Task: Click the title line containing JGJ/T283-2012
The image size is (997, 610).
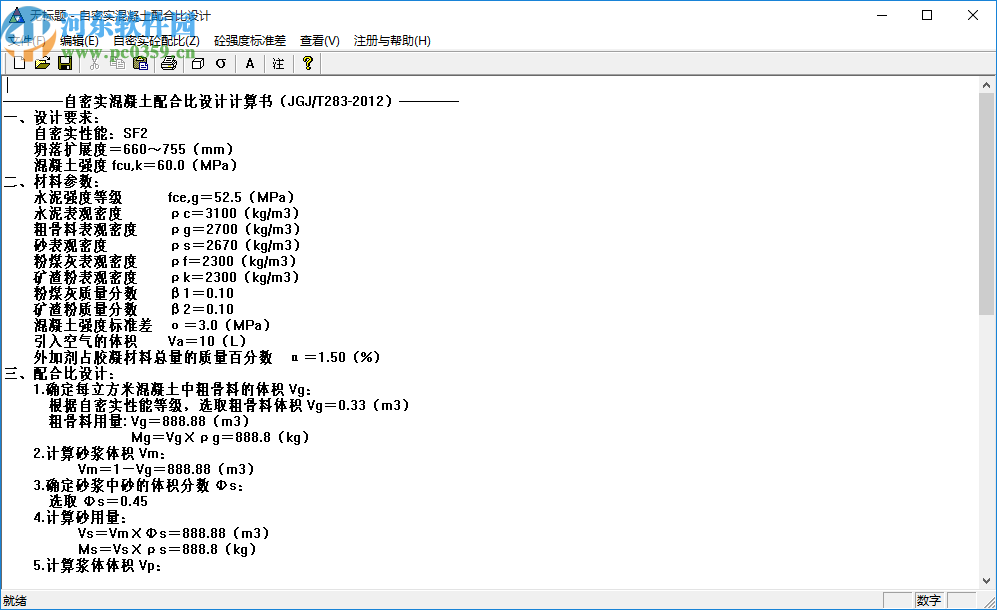Action: coord(231,101)
